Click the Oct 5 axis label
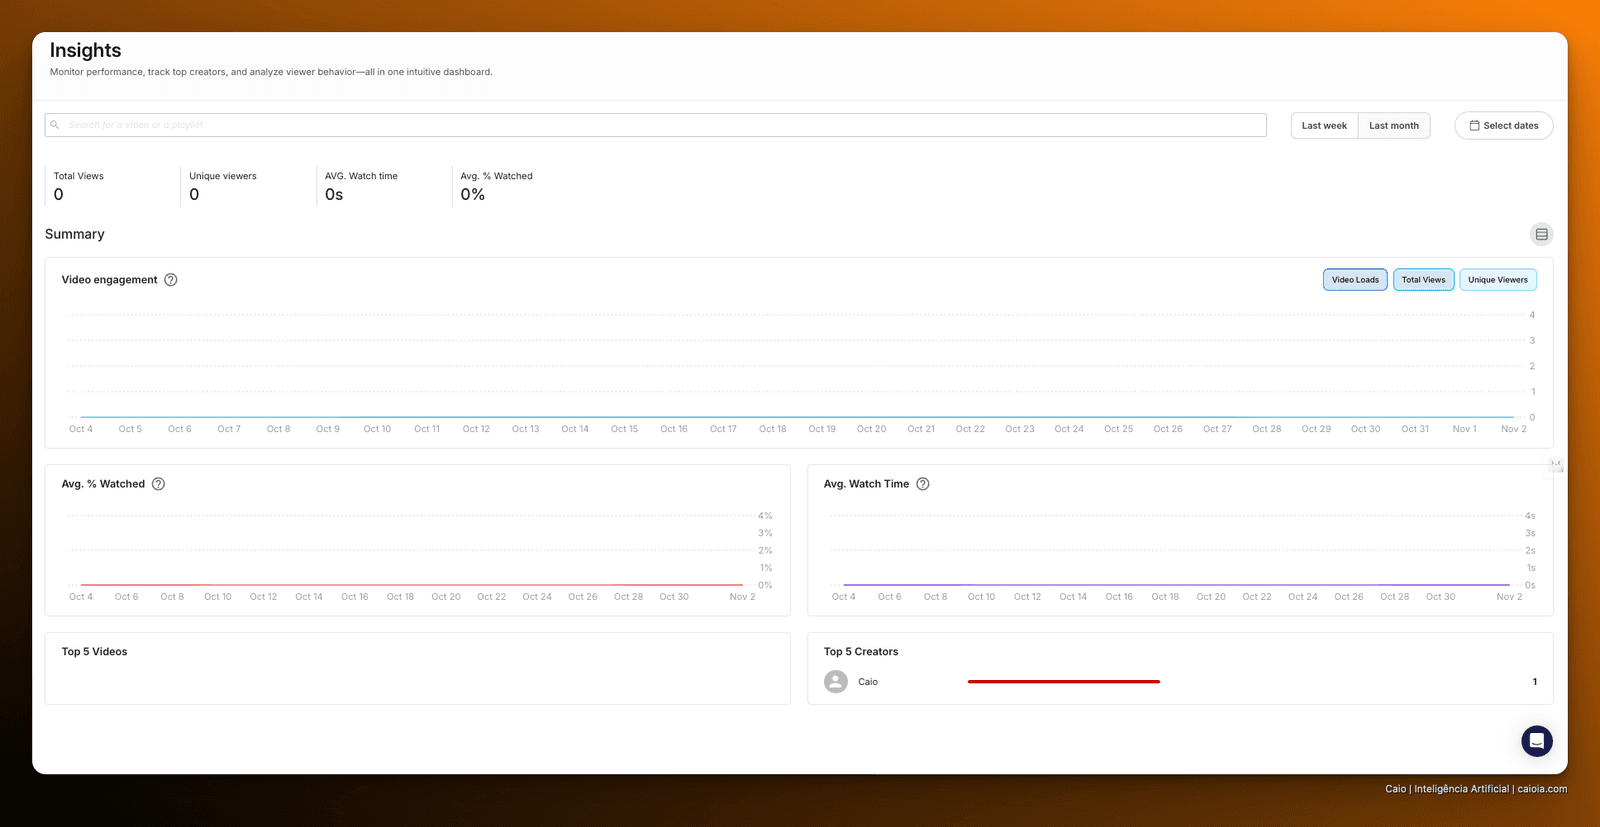 130,429
